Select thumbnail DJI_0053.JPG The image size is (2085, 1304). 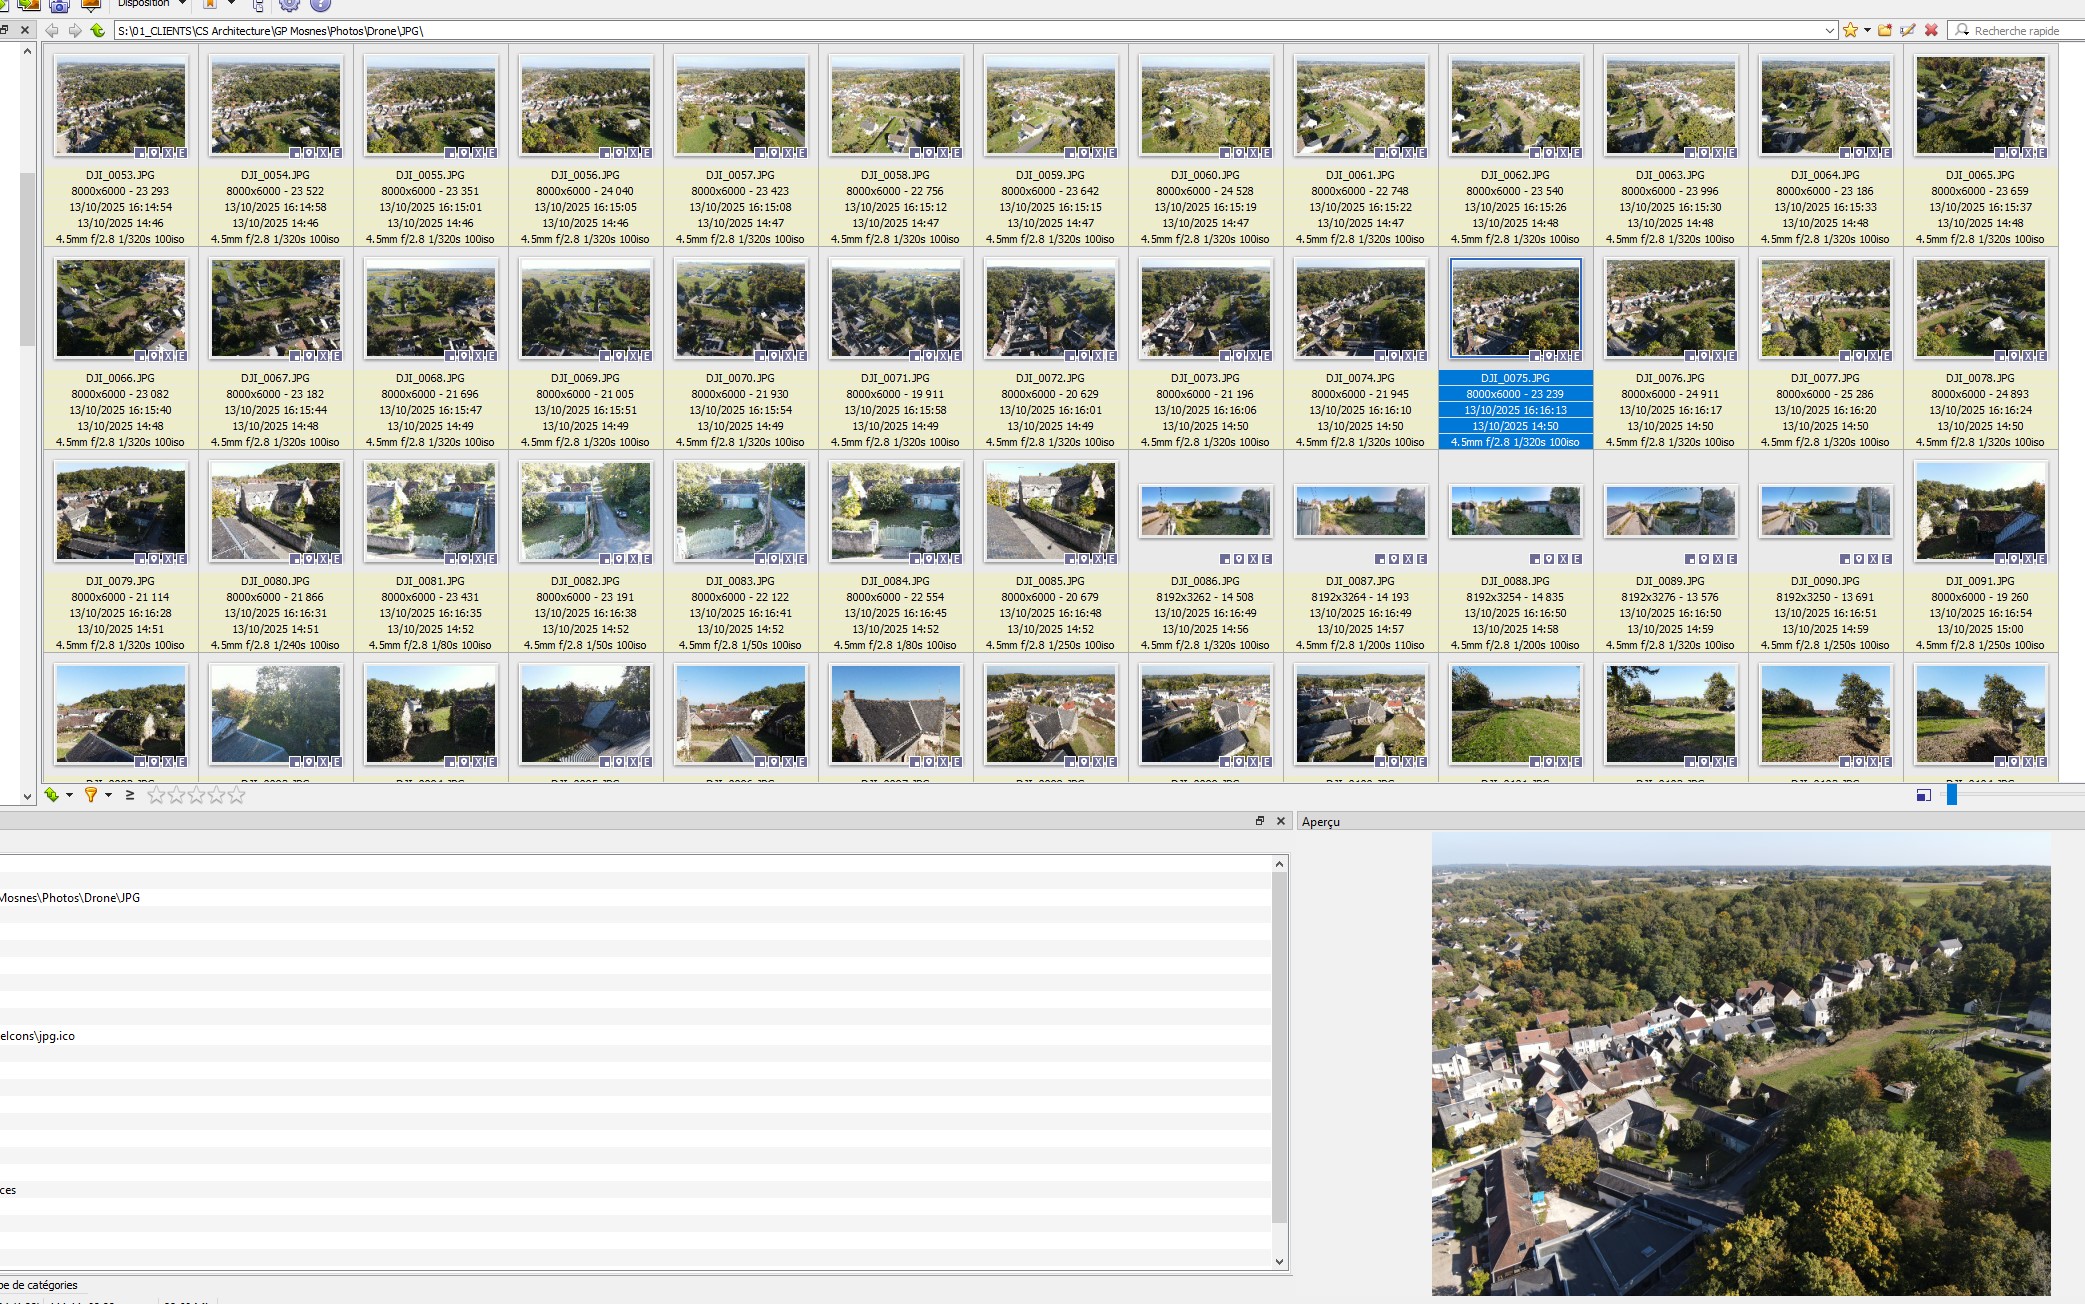[121, 106]
